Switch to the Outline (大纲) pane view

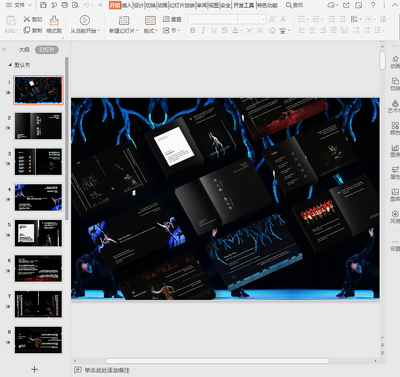[x=24, y=50]
